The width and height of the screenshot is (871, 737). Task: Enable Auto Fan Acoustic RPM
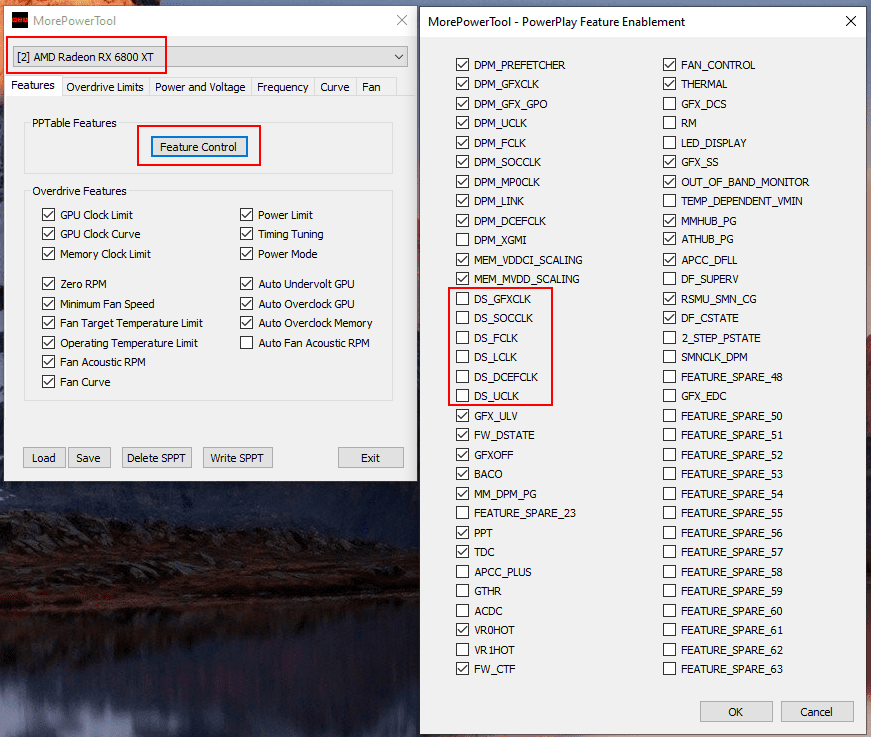pos(247,343)
